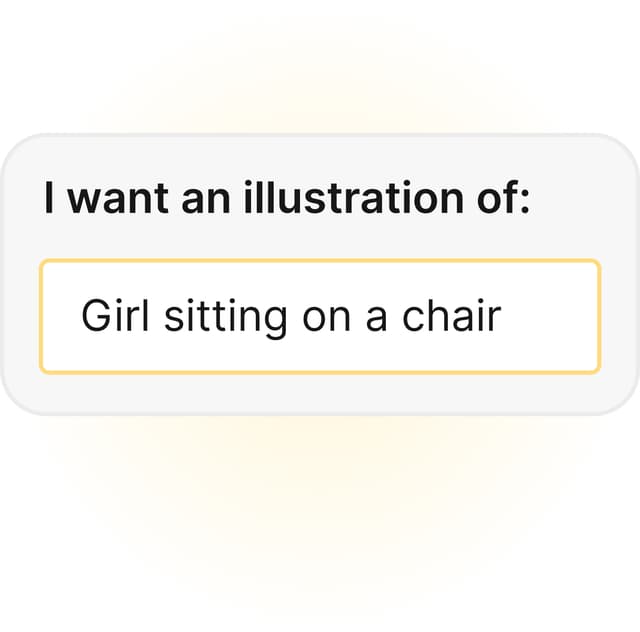Screen dimensions: 640x632
Task: Click the word "chair" in the input
Action: (x=451, y=316)
